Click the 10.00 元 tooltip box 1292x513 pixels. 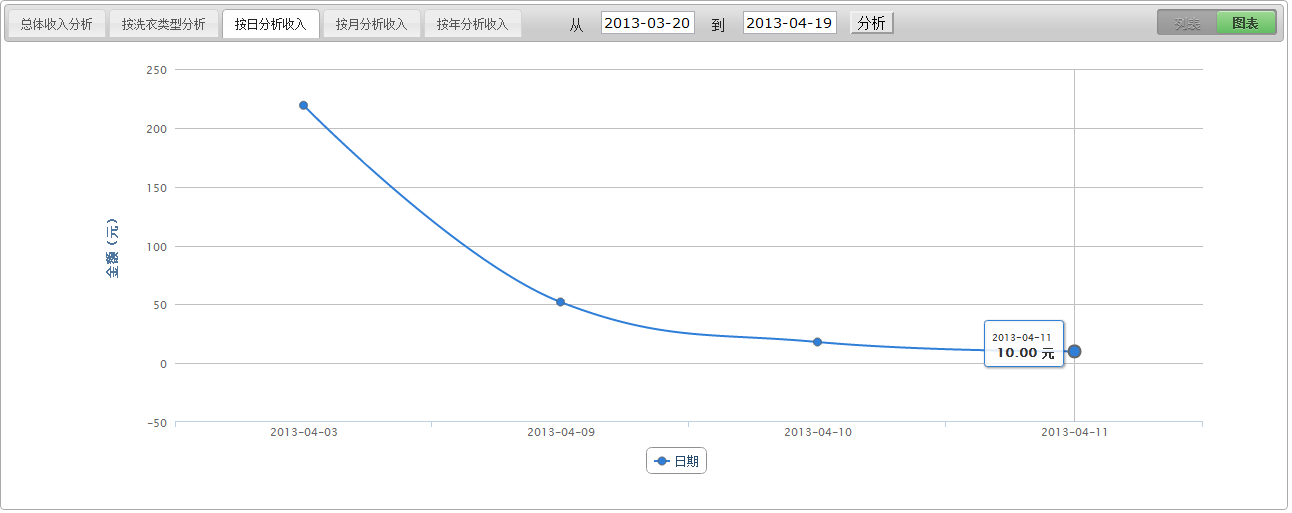pyautogui.click(x=1023, y=345)
